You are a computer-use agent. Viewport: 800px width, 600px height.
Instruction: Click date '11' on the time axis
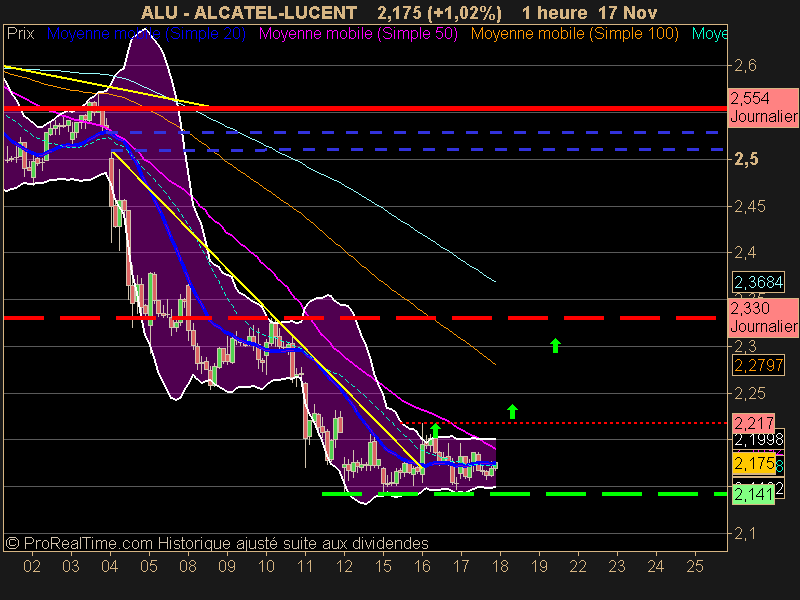[305, 566]
